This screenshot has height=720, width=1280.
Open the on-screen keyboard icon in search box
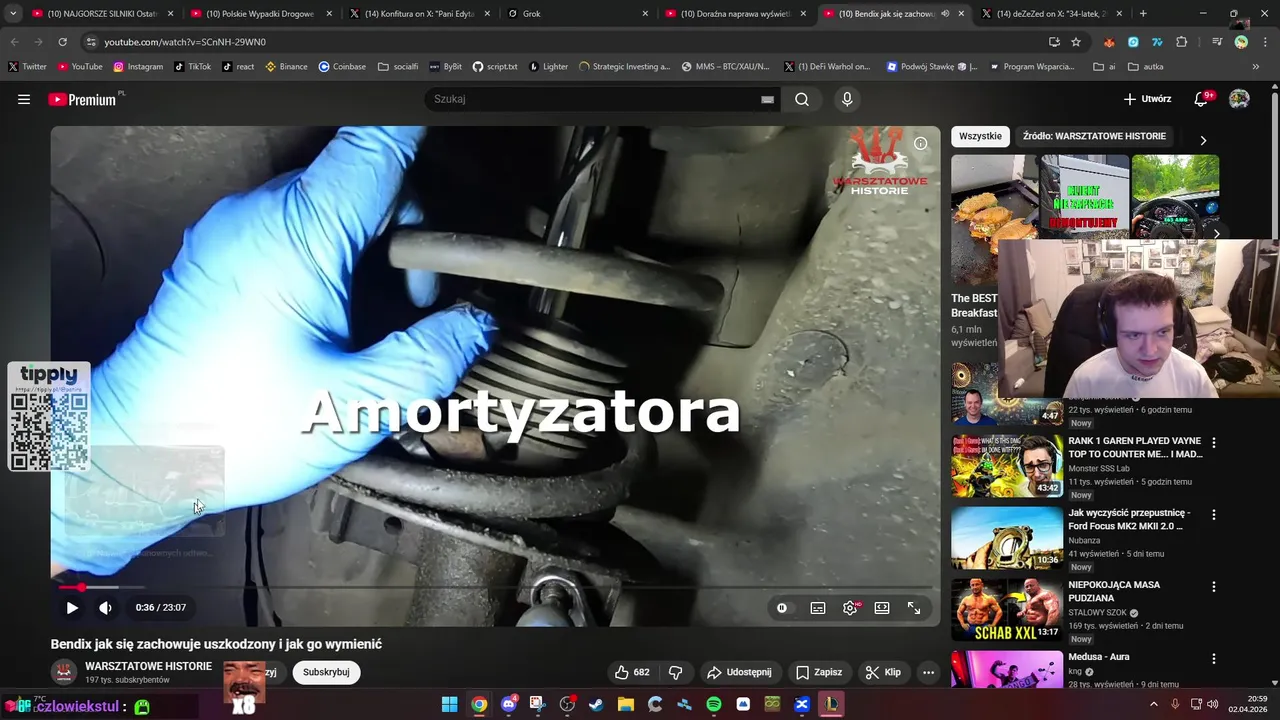[767, 99]
